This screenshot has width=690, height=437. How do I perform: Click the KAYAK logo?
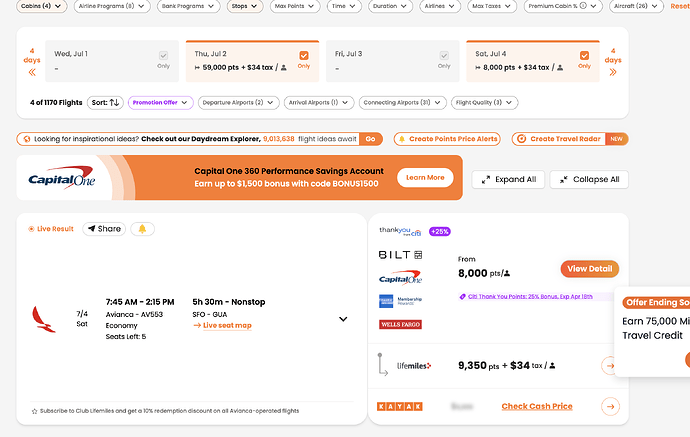pos(400,406)
